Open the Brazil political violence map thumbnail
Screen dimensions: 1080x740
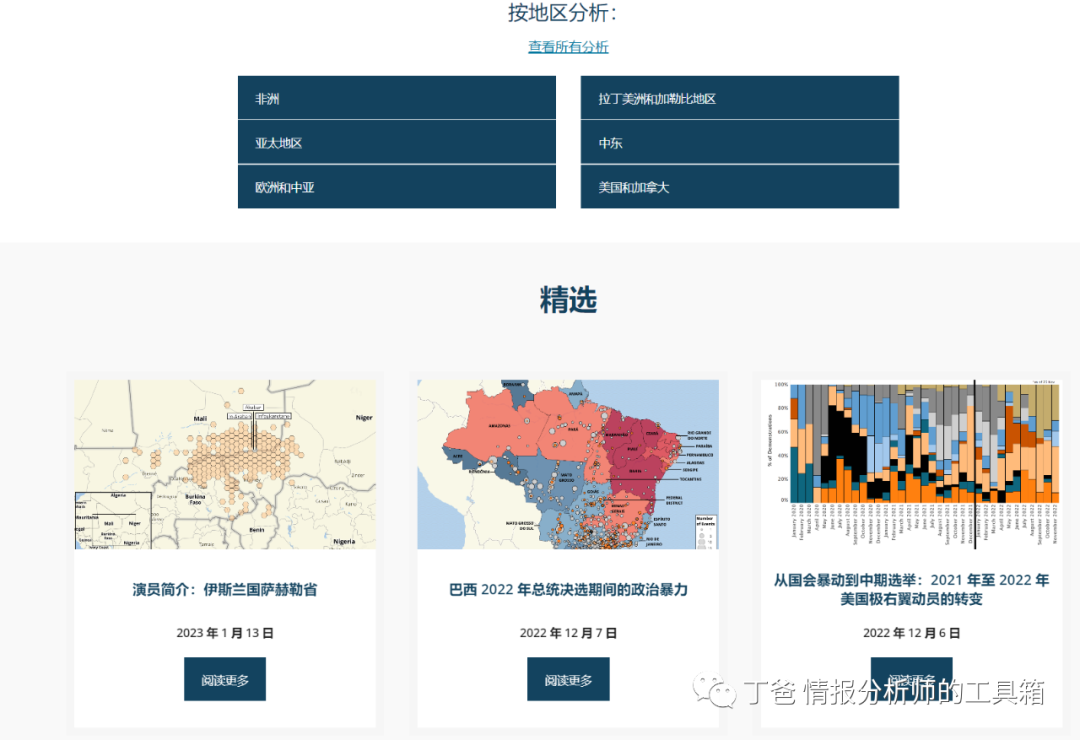pyautogui.click(x=568, y=464)
